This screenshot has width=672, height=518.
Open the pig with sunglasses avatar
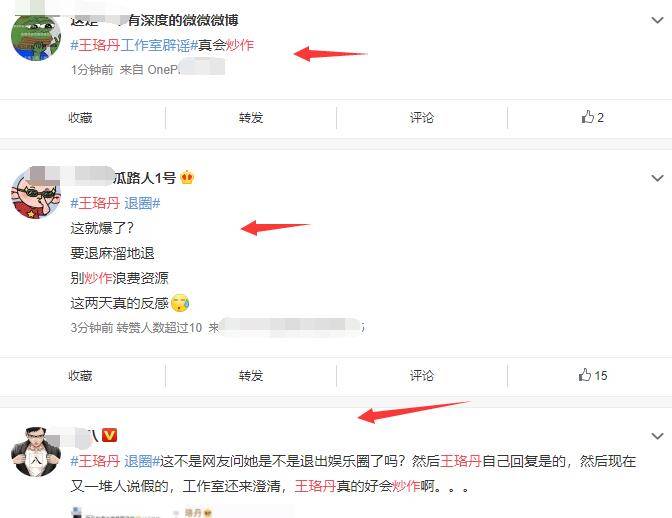tap(36, 194)
